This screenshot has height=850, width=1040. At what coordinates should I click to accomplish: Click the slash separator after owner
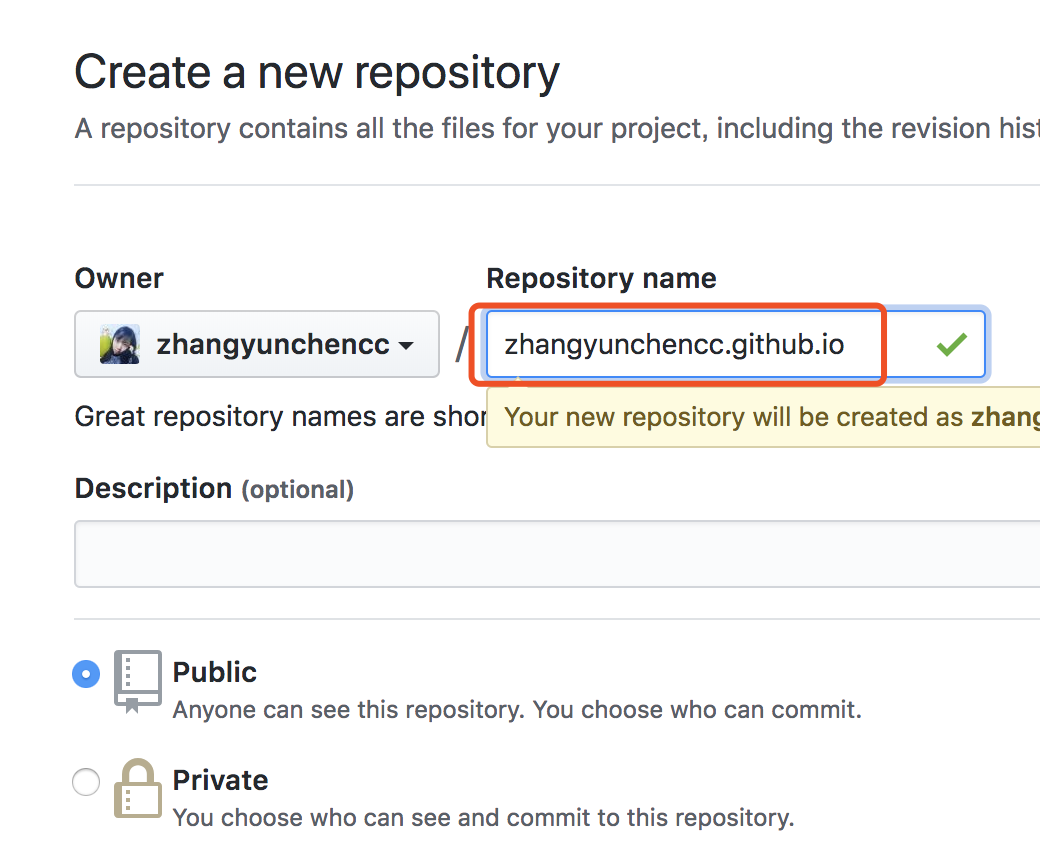coord(461,345)
